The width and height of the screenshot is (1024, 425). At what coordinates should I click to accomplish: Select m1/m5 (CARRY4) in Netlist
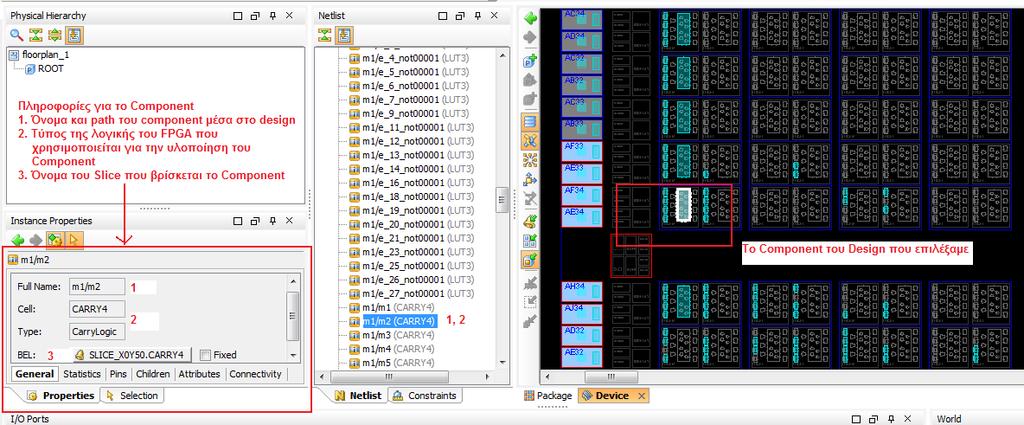tap(398, 362)
